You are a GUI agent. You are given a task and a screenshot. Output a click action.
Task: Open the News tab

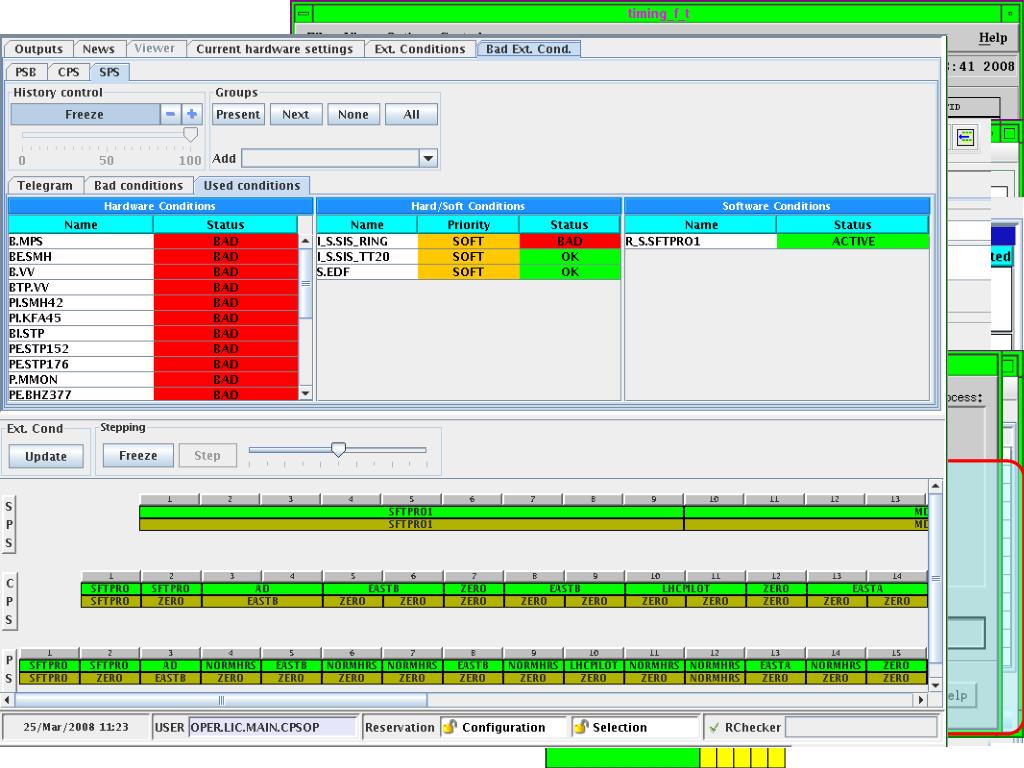[x=99, y=49]
